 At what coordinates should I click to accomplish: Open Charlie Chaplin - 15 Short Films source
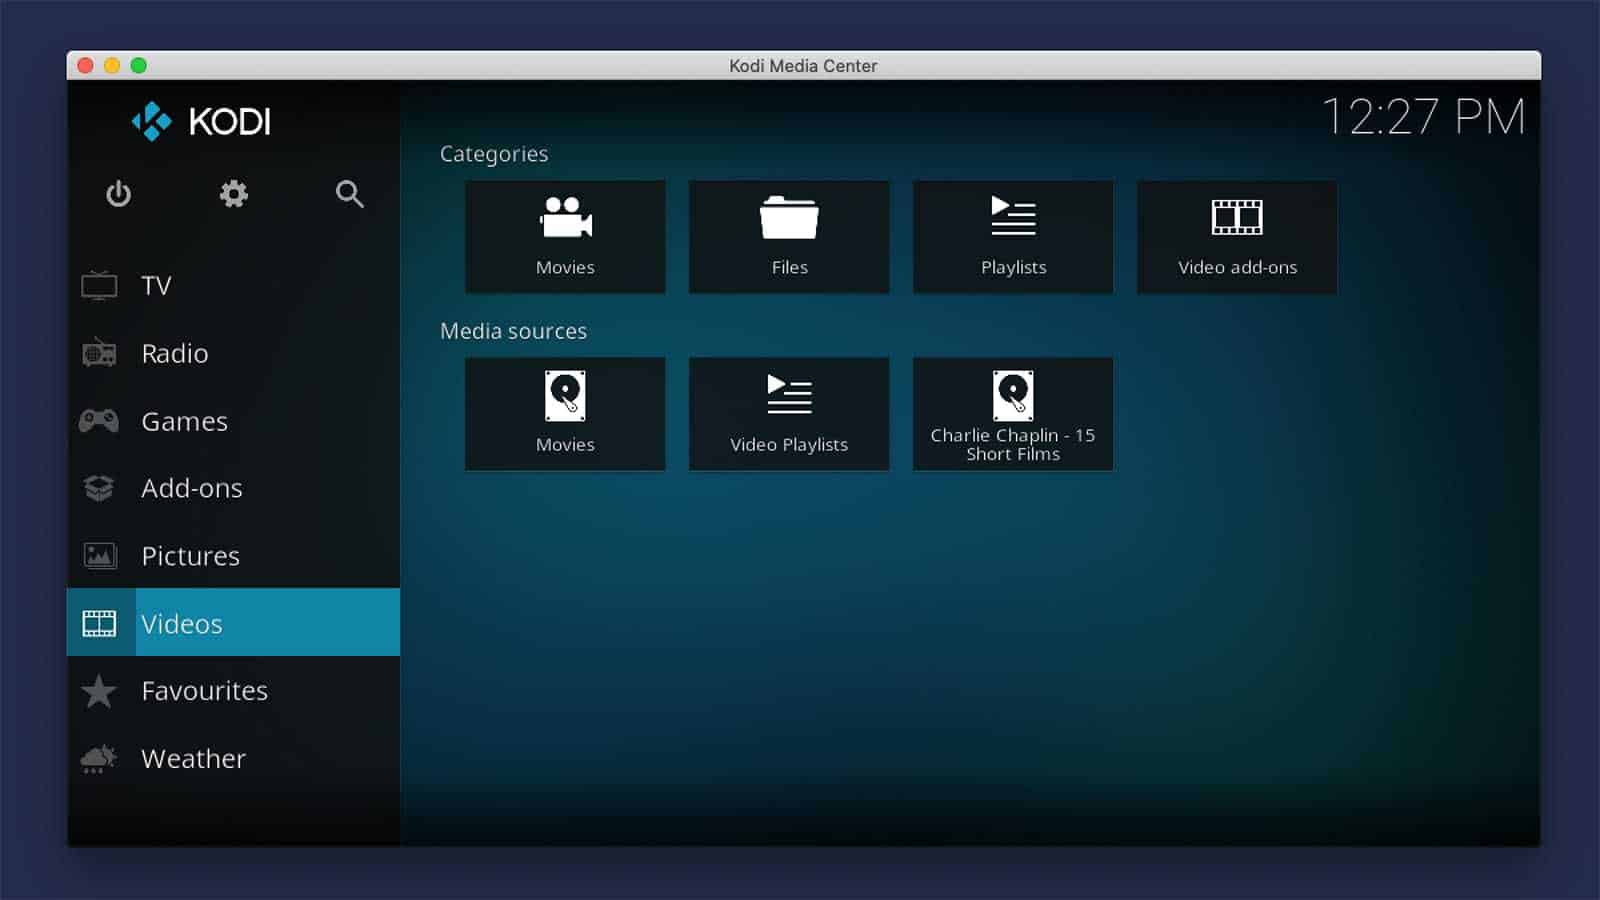1013,414
